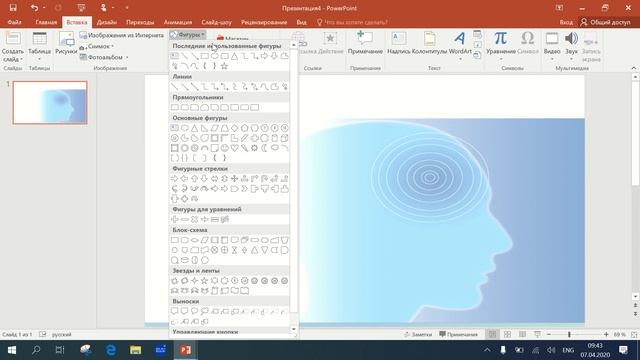Fit slide to current window
640x360 pixels.
point(634,334)
